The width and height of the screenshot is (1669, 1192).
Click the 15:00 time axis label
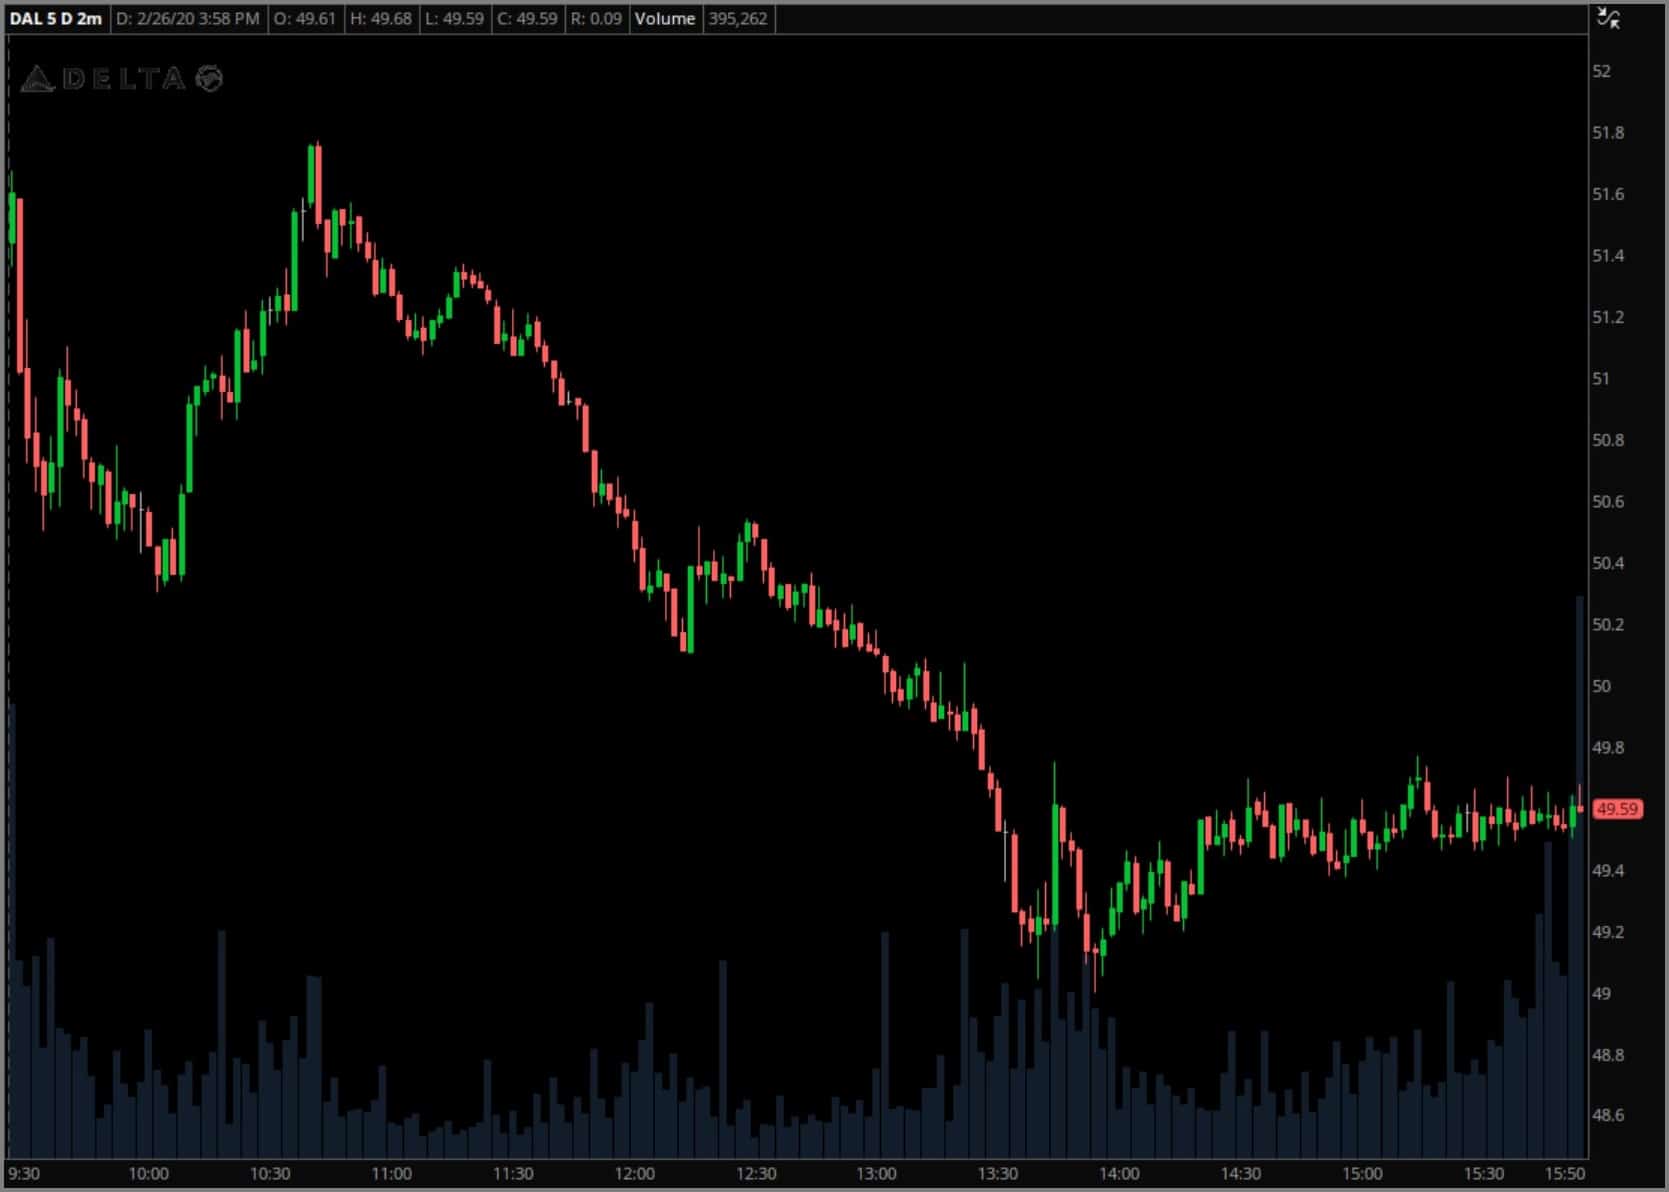(1362, 1174)
